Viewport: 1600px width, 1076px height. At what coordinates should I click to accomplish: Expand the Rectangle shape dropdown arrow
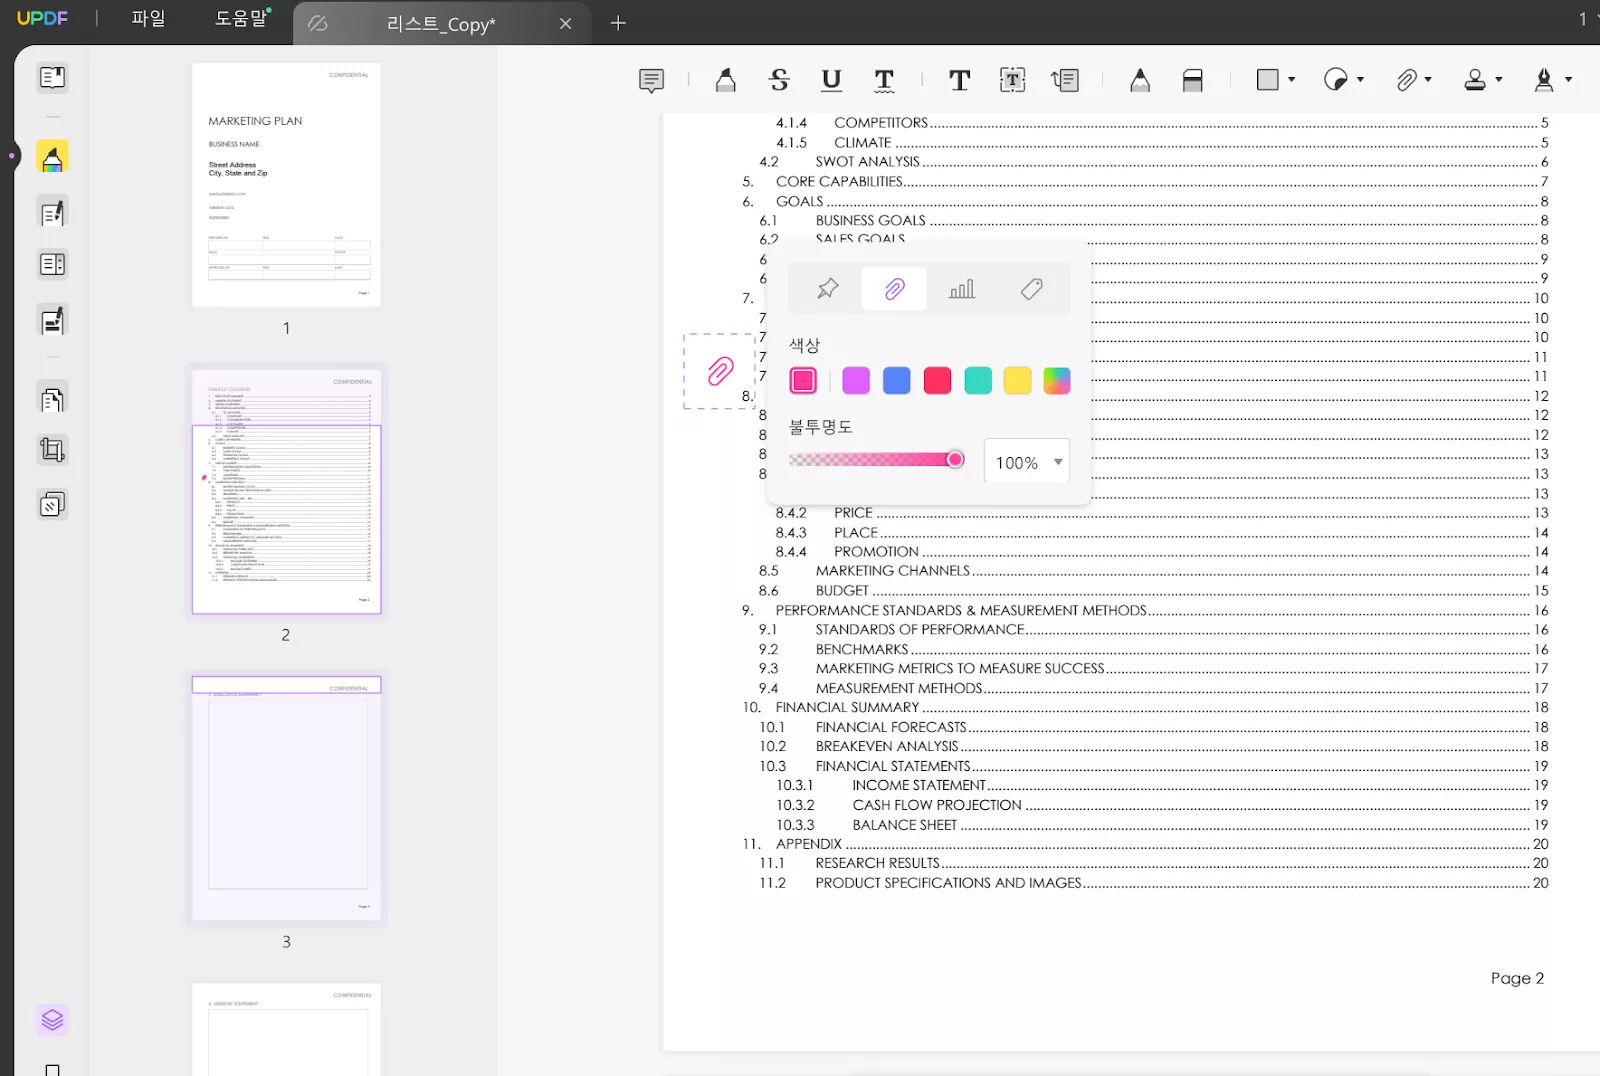click(x=1292, y=80)
